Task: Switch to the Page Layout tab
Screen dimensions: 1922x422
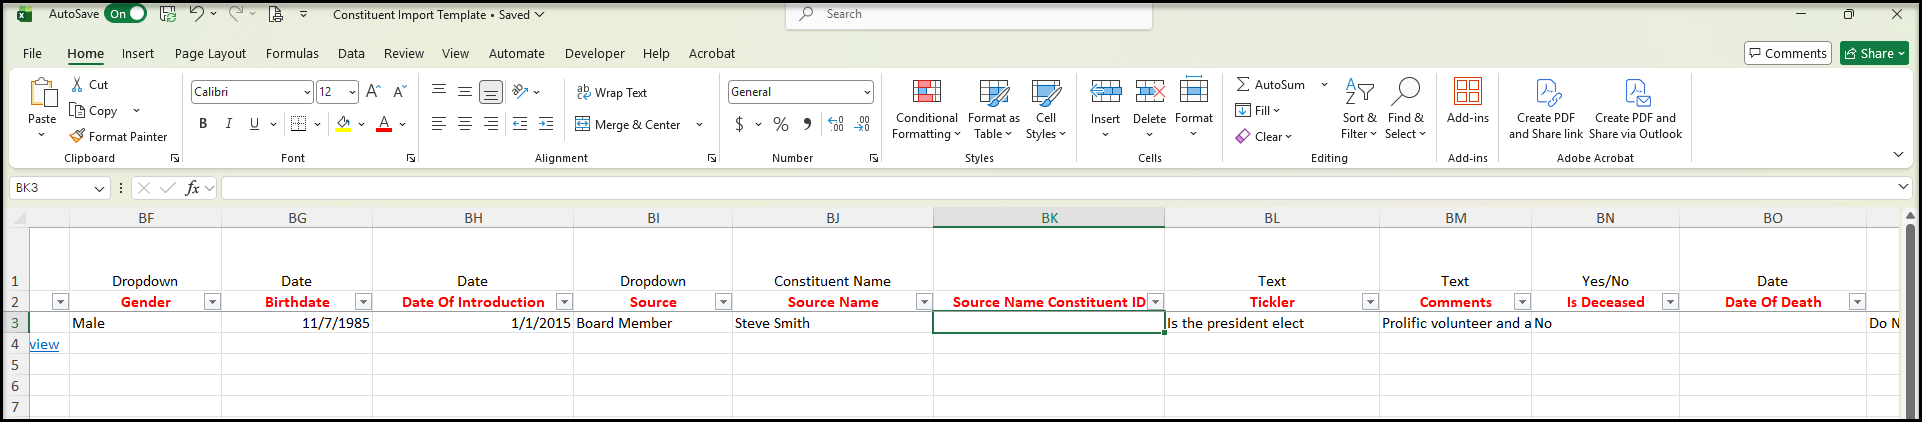Action: click(x=210, y=53)
